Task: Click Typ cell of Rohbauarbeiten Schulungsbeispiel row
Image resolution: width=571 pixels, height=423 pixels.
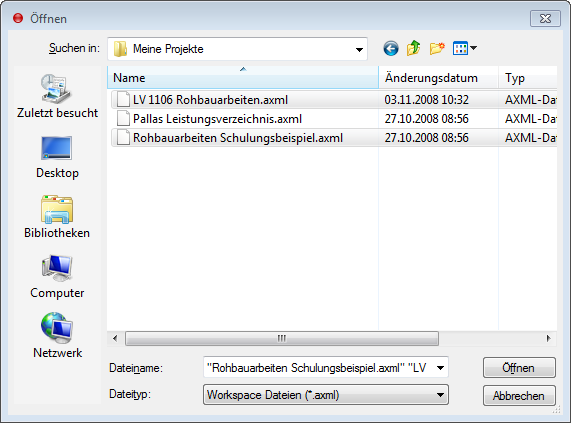Action: [531, 138]
